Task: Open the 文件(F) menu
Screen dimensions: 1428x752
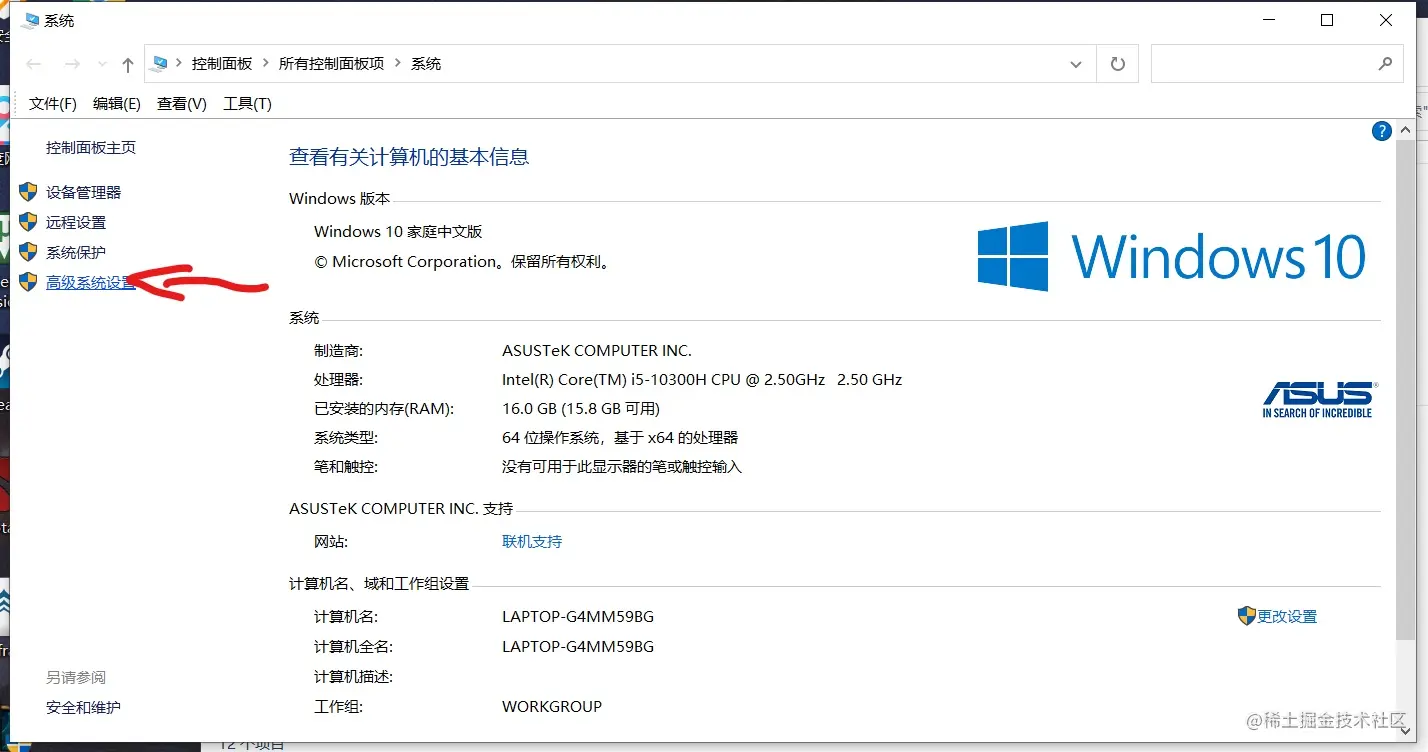Action: click(x=53, y=104)
